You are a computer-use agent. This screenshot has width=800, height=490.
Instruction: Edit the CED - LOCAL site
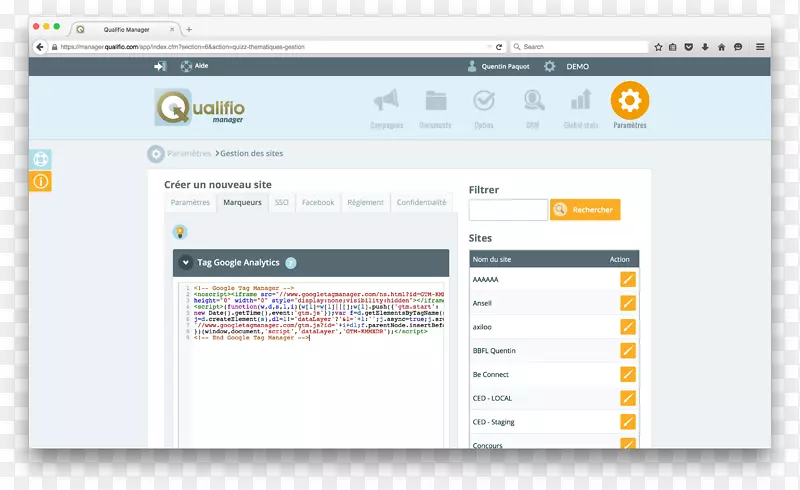628,398
